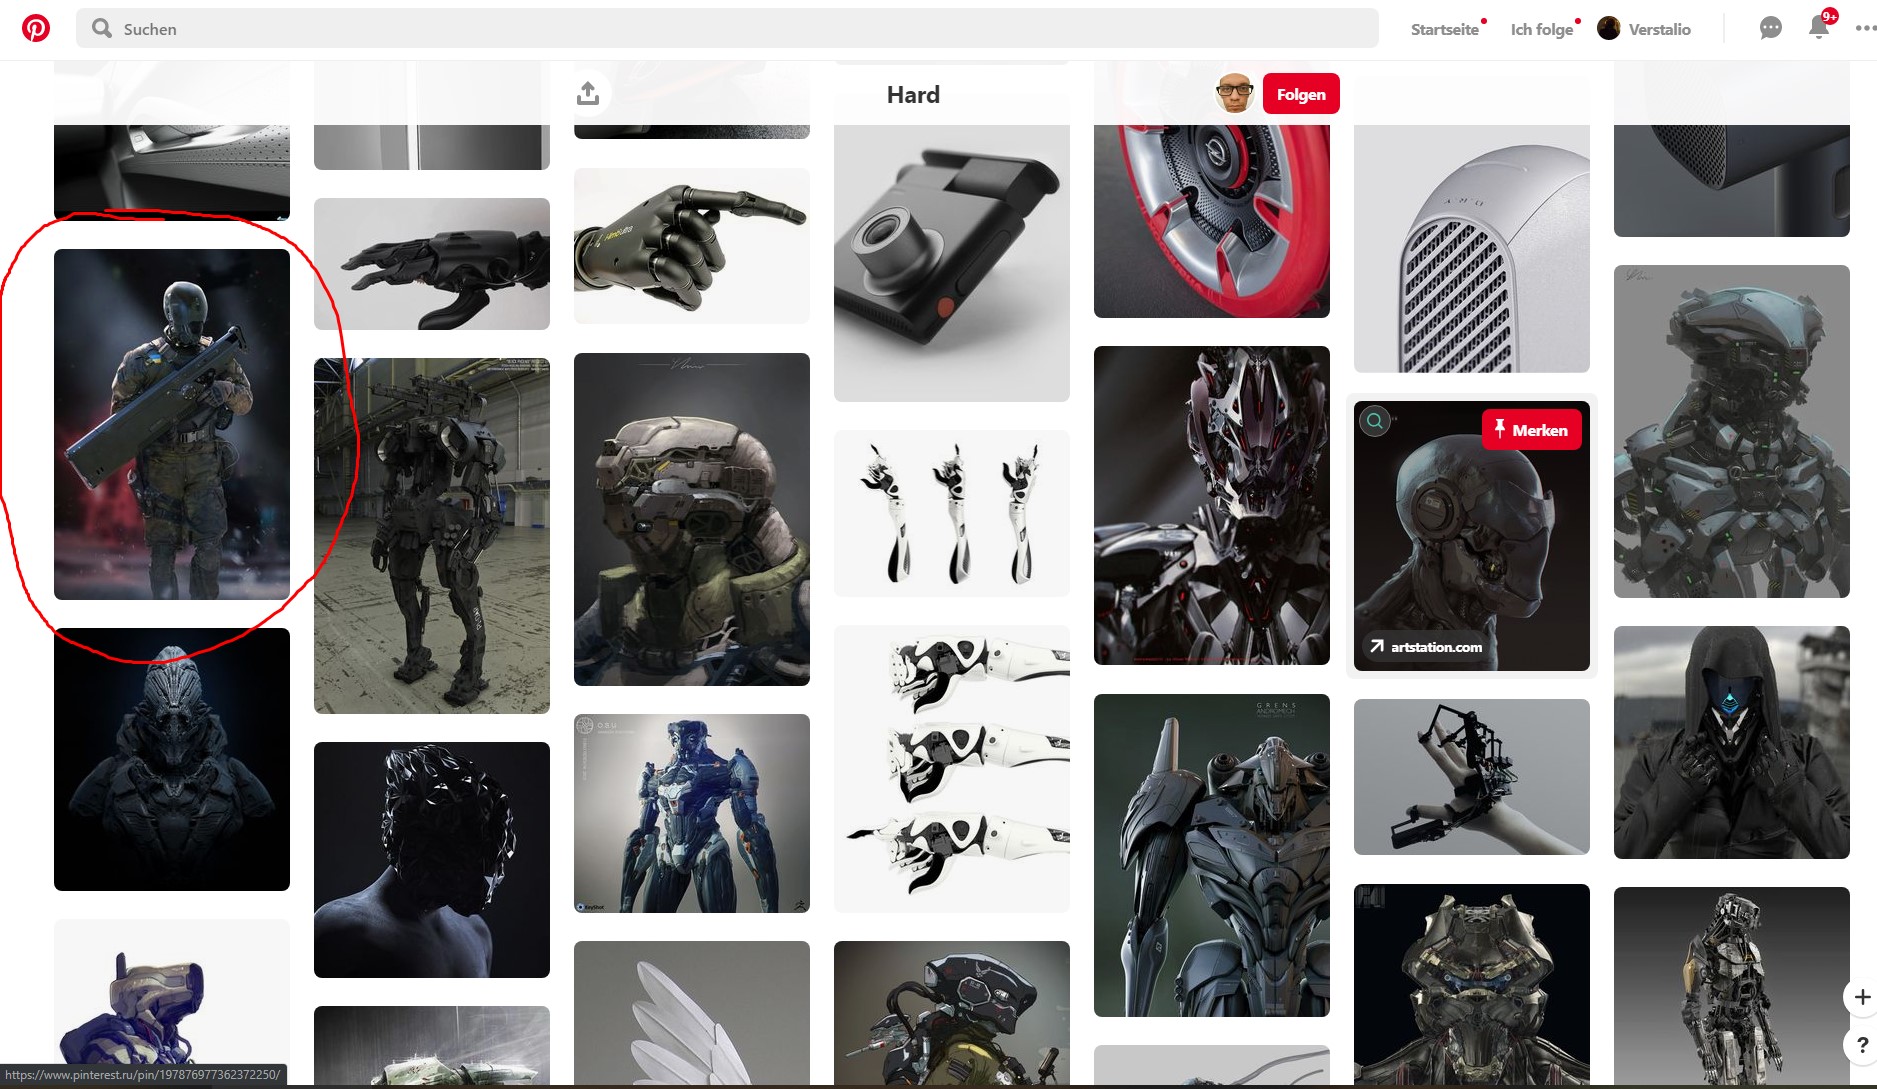Viewport: 1877px width, 1089px height.
Task: Open the hooded figure with blue mask pin
Action: click(x=1732, y=742)
